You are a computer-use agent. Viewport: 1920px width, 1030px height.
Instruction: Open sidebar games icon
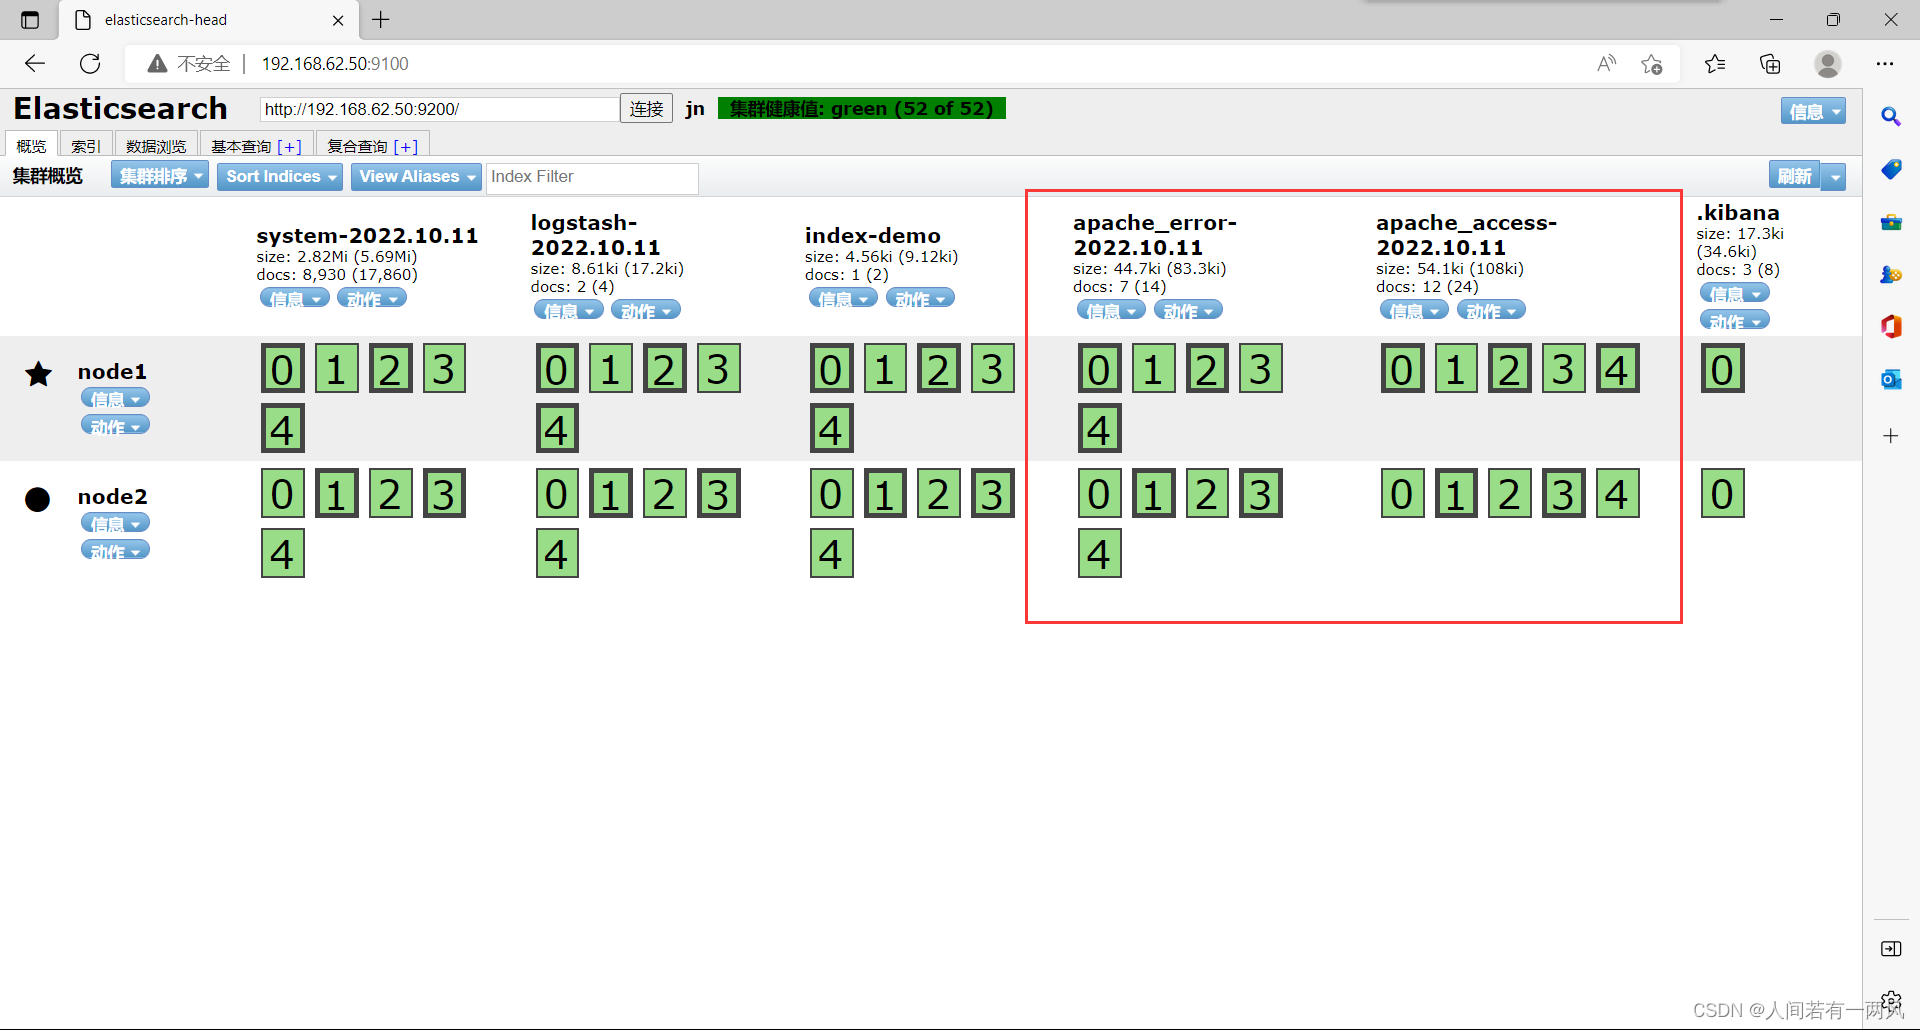point(1891,274)
